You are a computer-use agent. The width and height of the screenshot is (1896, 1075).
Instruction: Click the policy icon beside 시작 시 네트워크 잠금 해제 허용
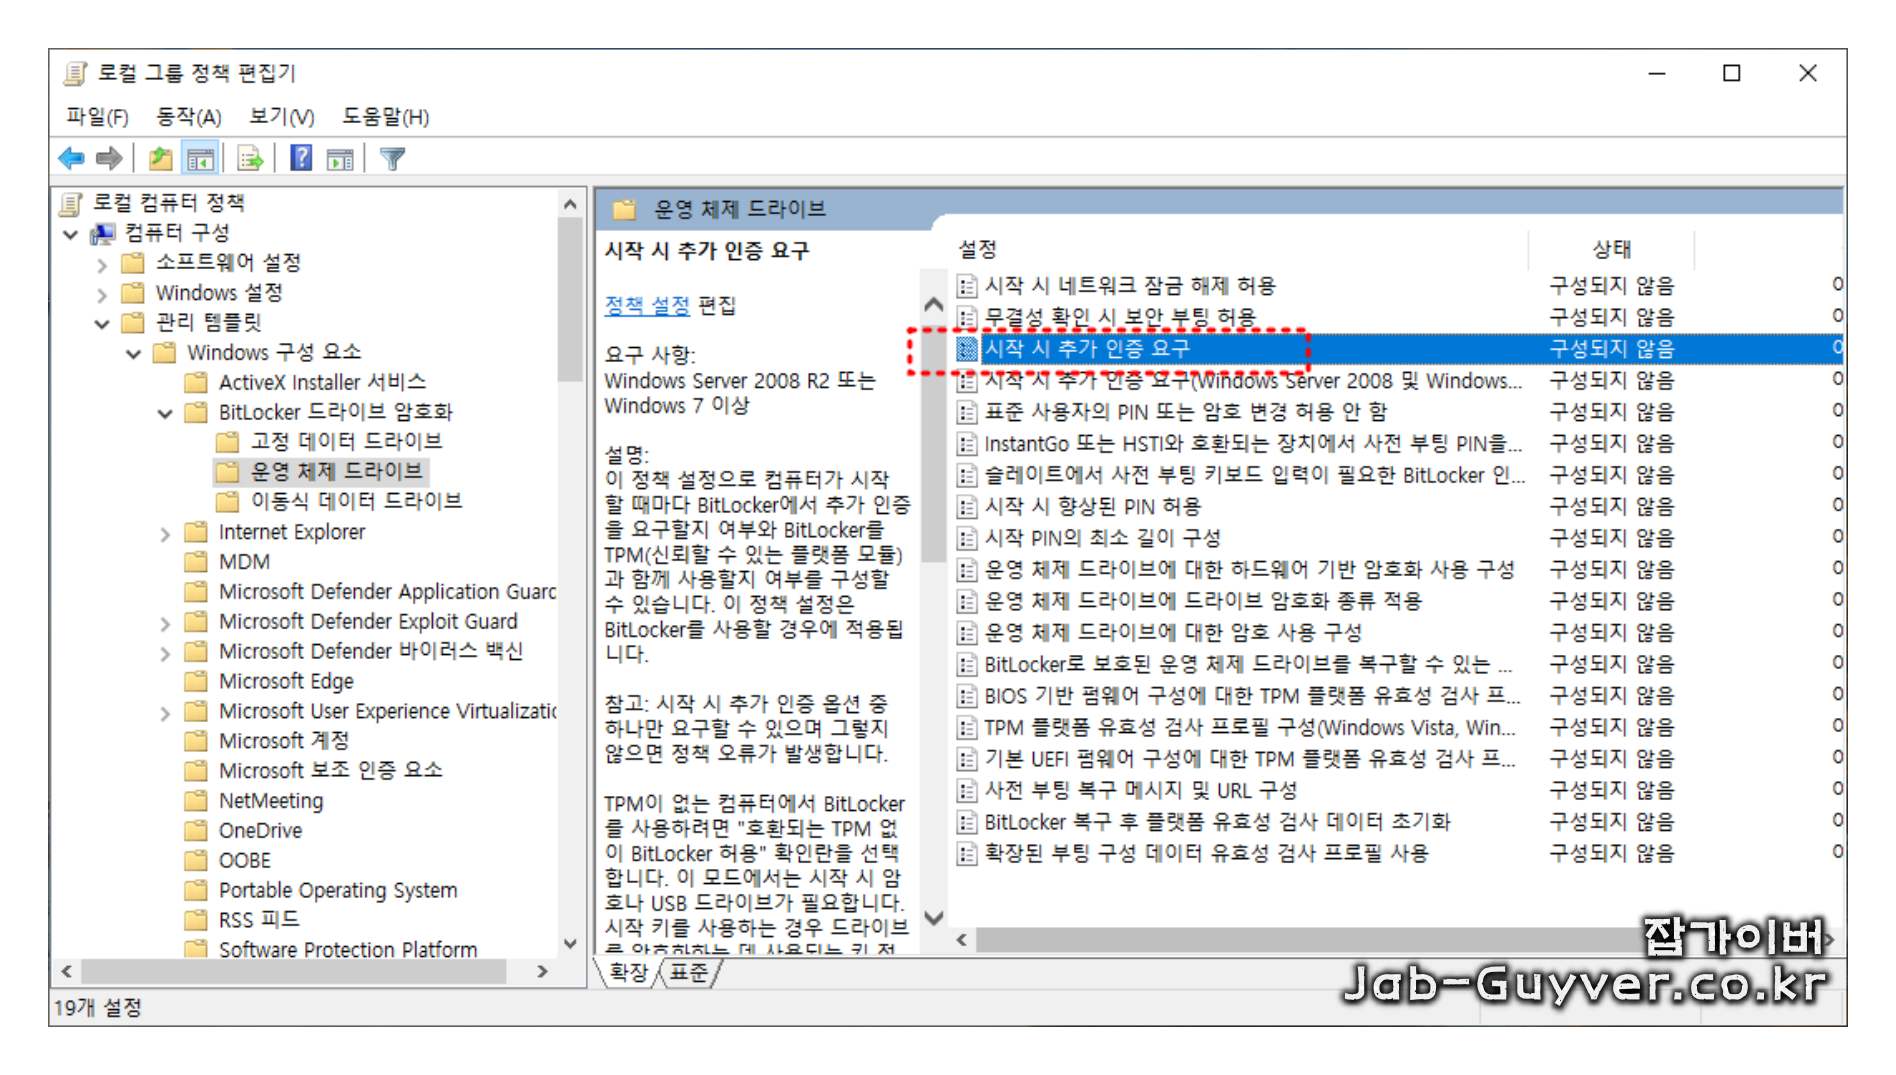pos(965,285)
